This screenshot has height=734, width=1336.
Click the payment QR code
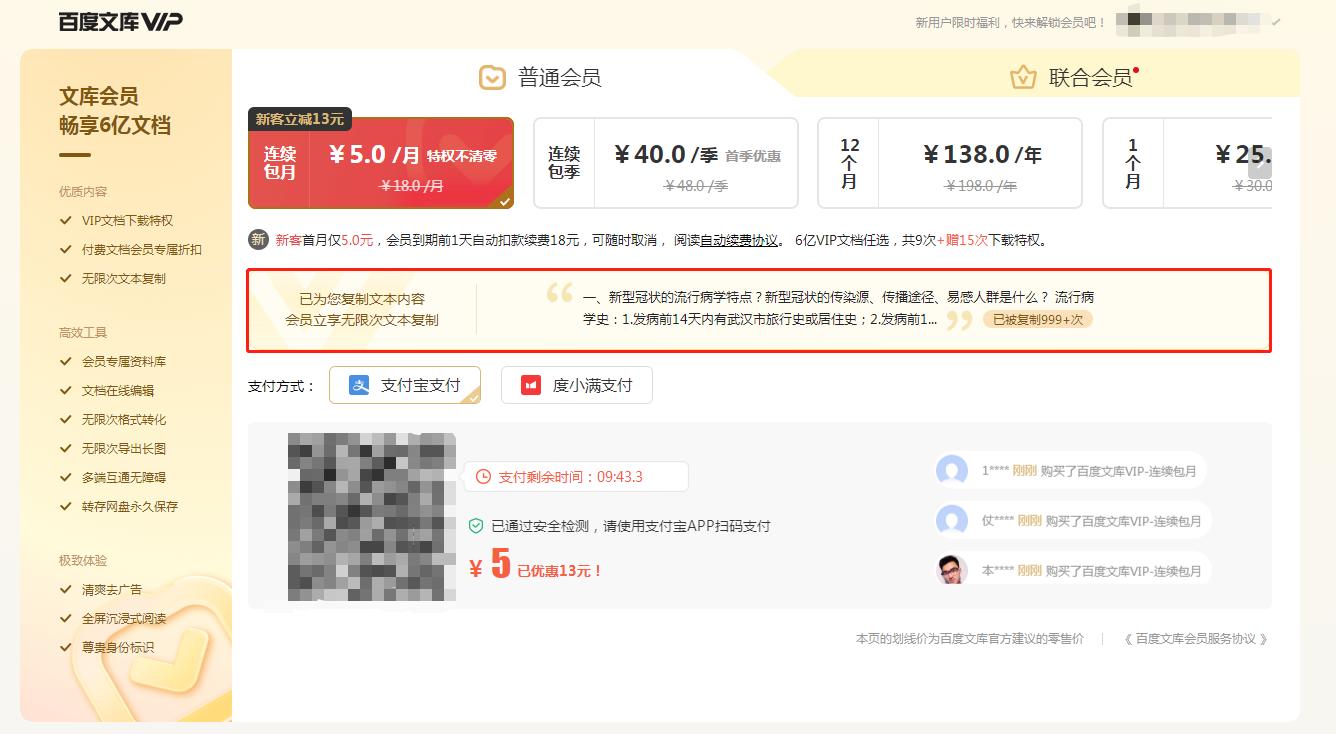coord(370,517)
